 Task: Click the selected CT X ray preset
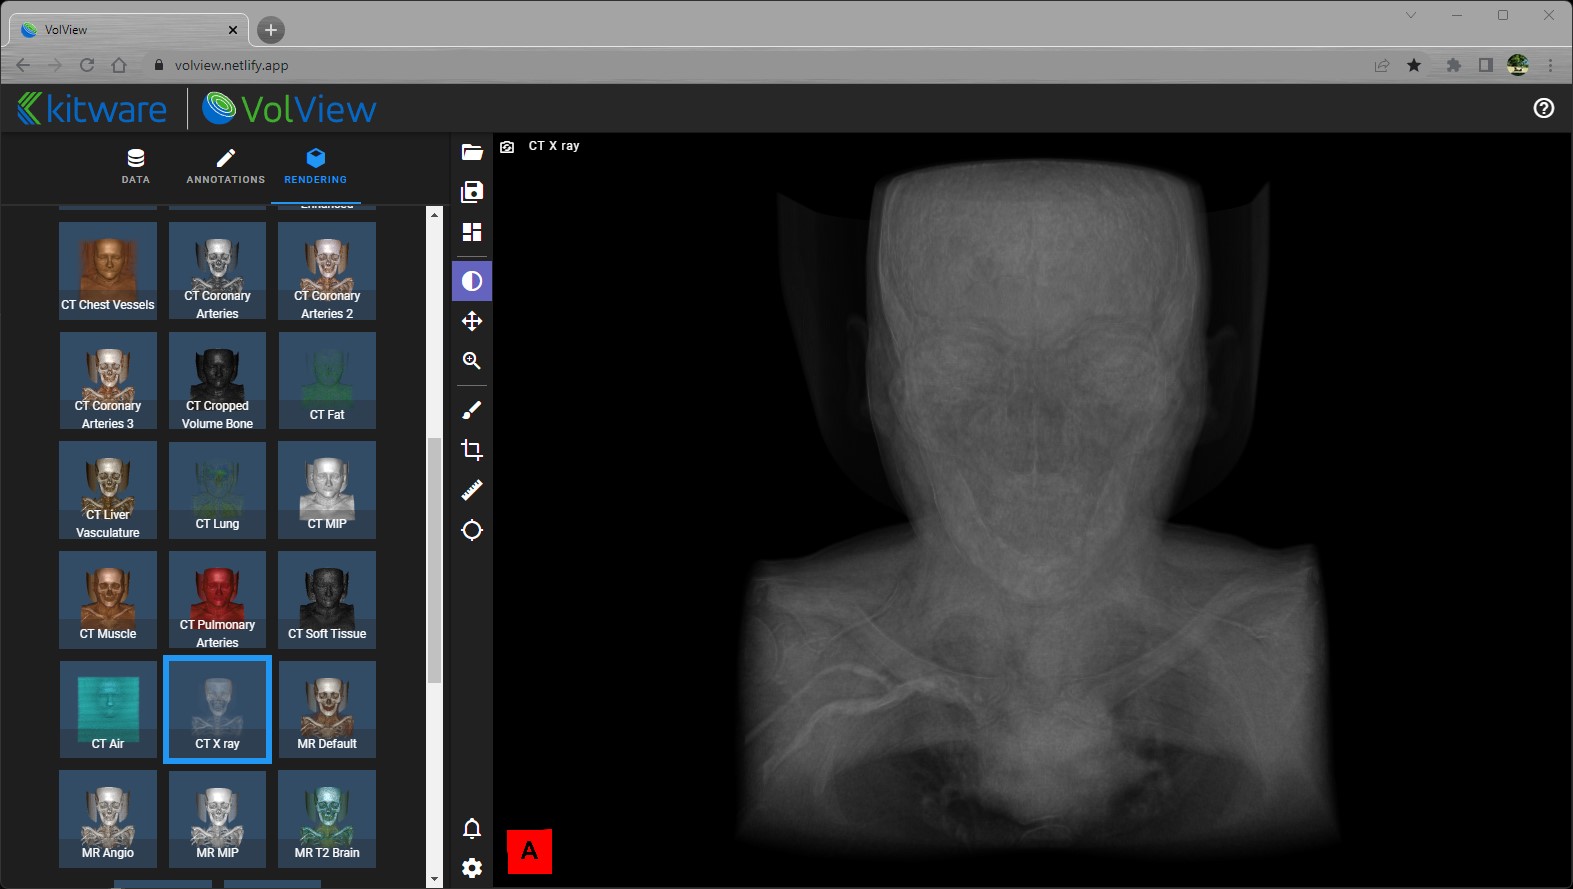pyautogui.click(x=217, y=709)
